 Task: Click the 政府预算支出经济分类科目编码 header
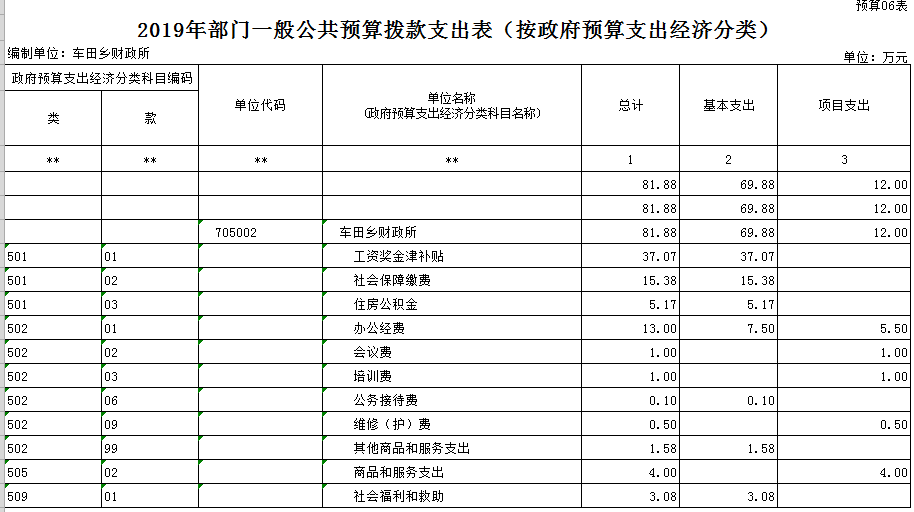tap(100, 77)
